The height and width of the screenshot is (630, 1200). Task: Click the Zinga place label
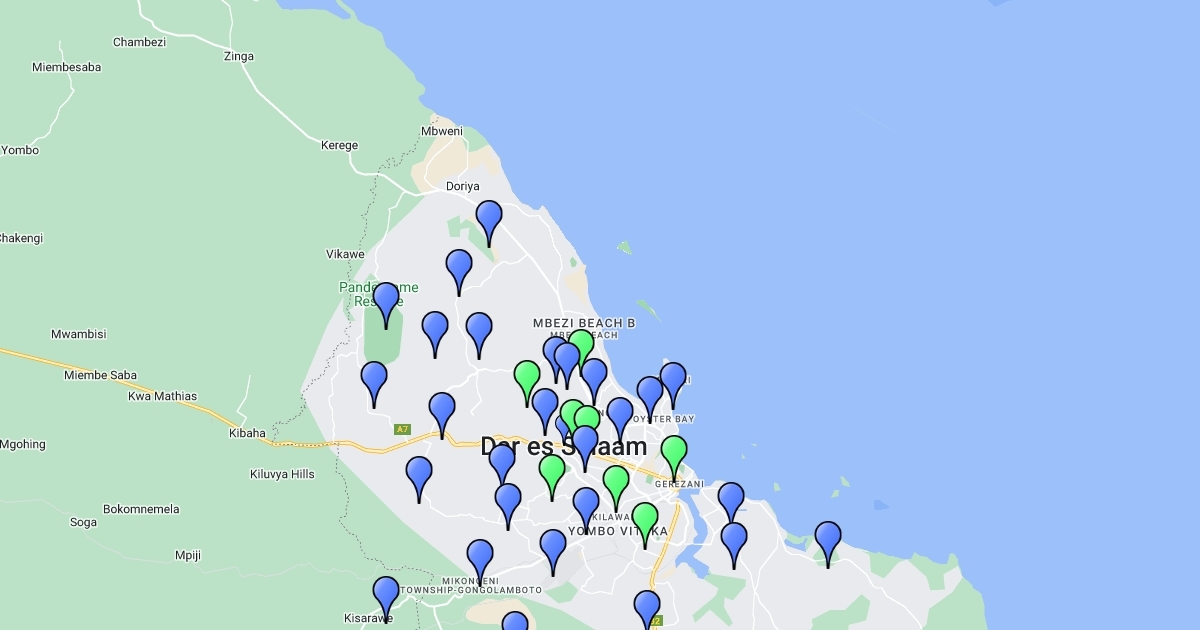239,57
